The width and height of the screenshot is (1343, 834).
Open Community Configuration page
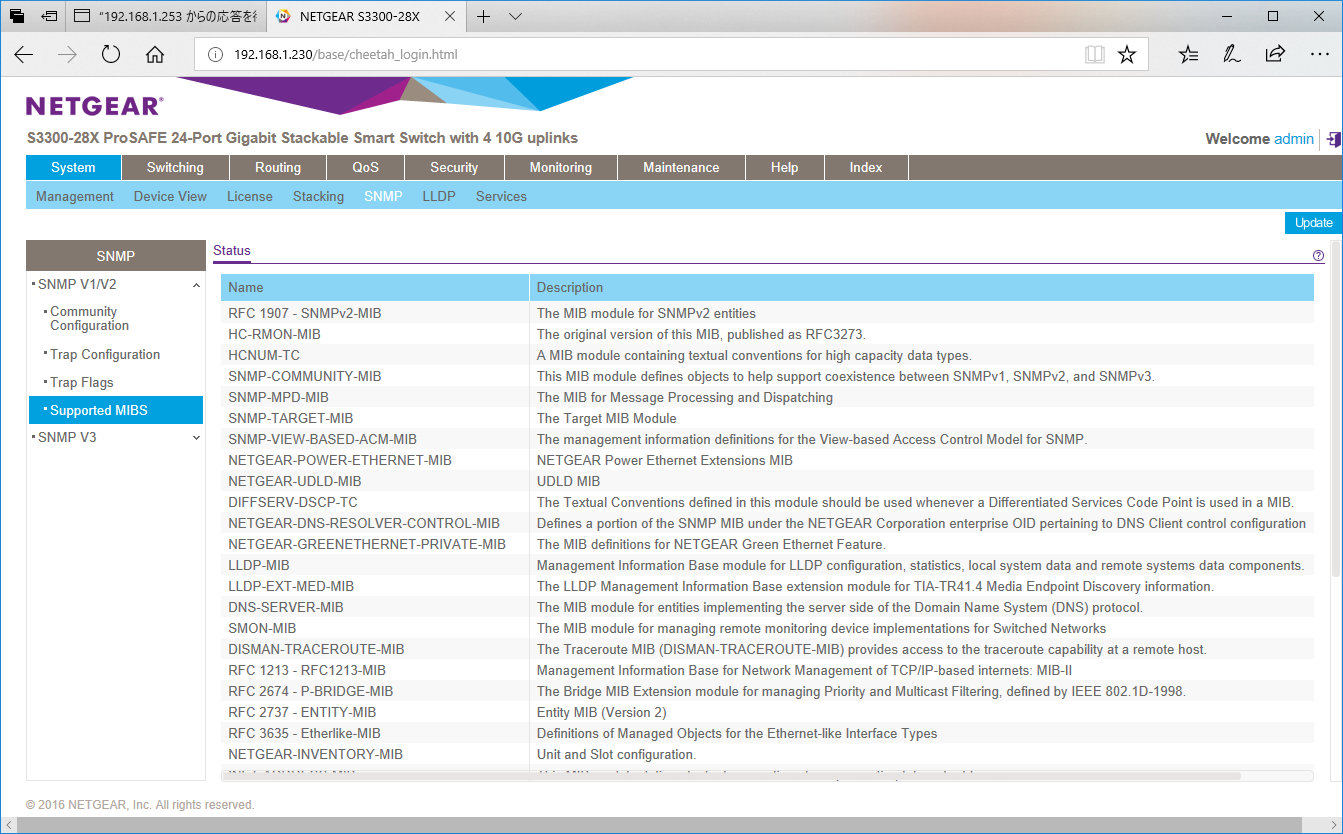[90, 319]
